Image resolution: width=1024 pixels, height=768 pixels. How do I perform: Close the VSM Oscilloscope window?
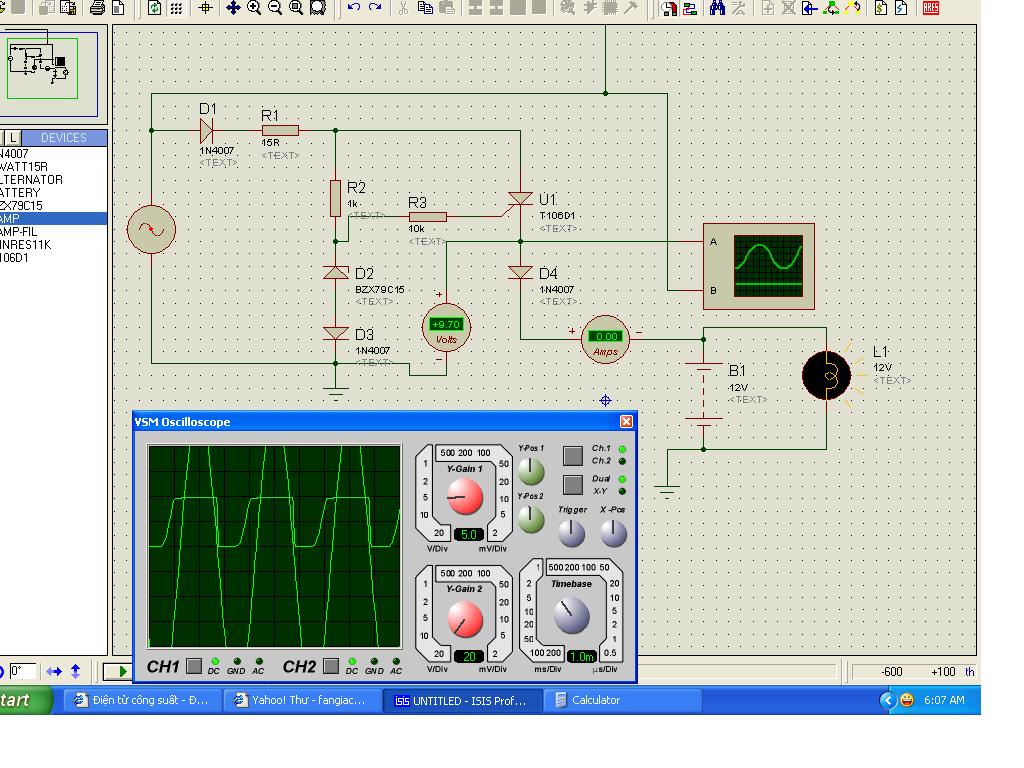(x=626, y=422)
